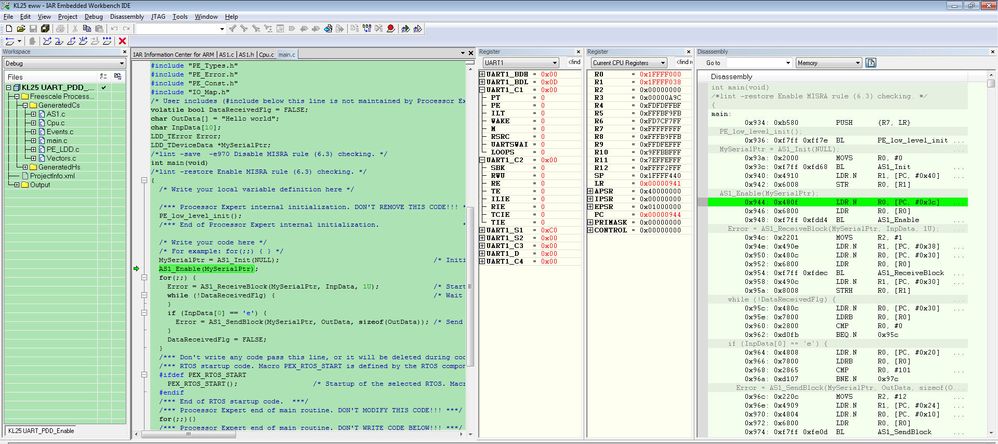Close the Workspace panel

point(125,52)
